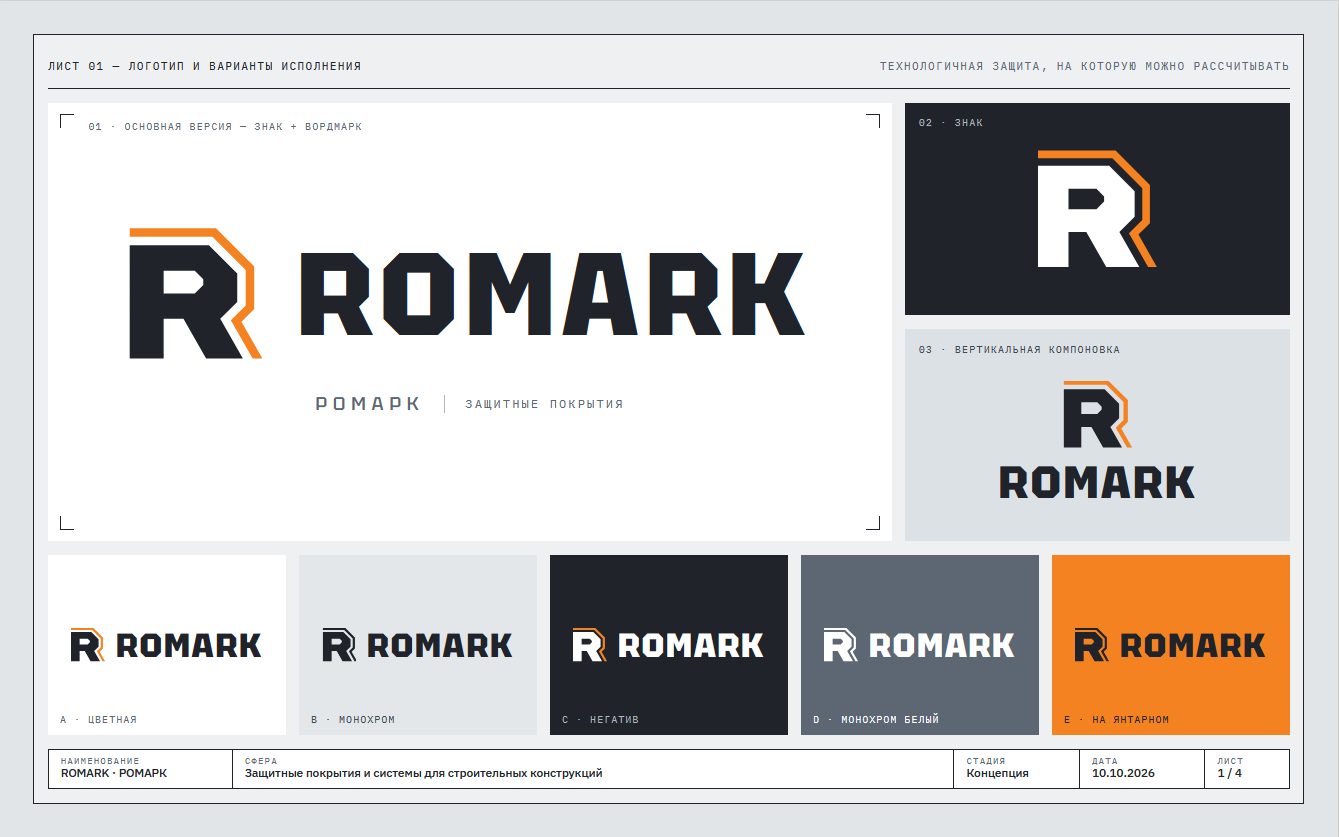Click the label '02 · ЗНАК'
The width and height of the screenshot is (1339, 837).
pos(951,123)
